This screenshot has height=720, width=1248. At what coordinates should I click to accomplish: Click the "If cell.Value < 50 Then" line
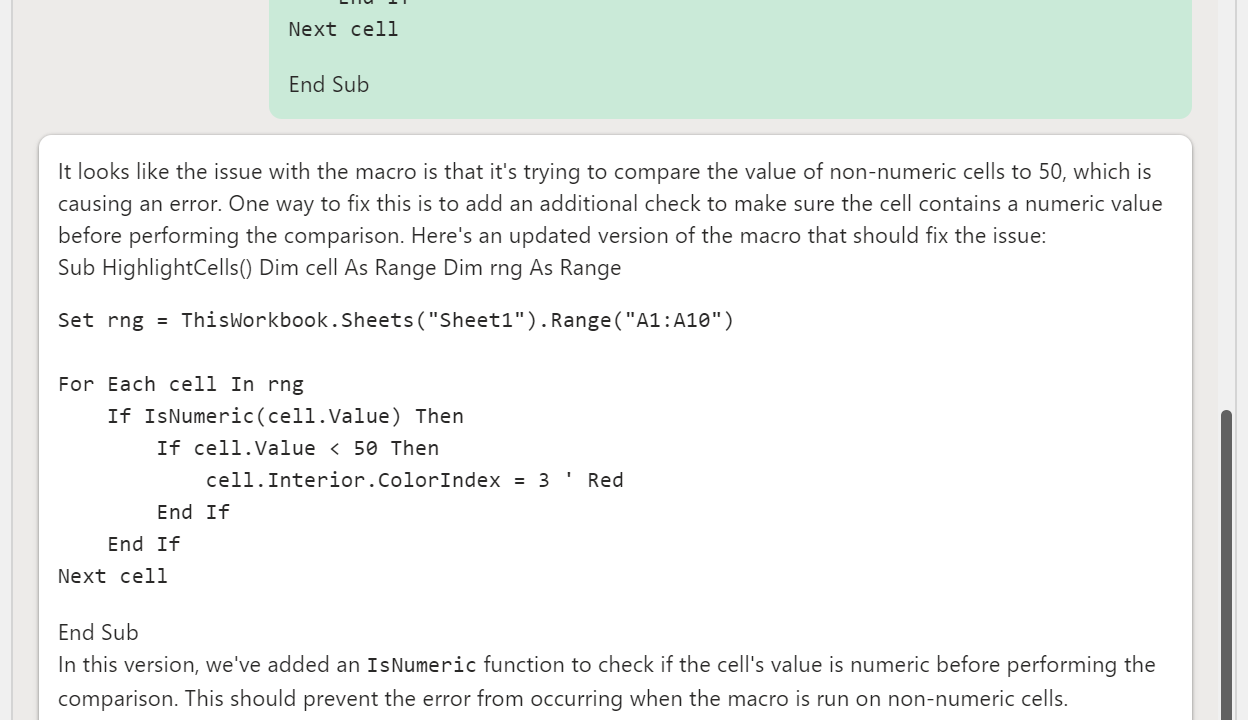pyautogui.click(x=297, y=448)
